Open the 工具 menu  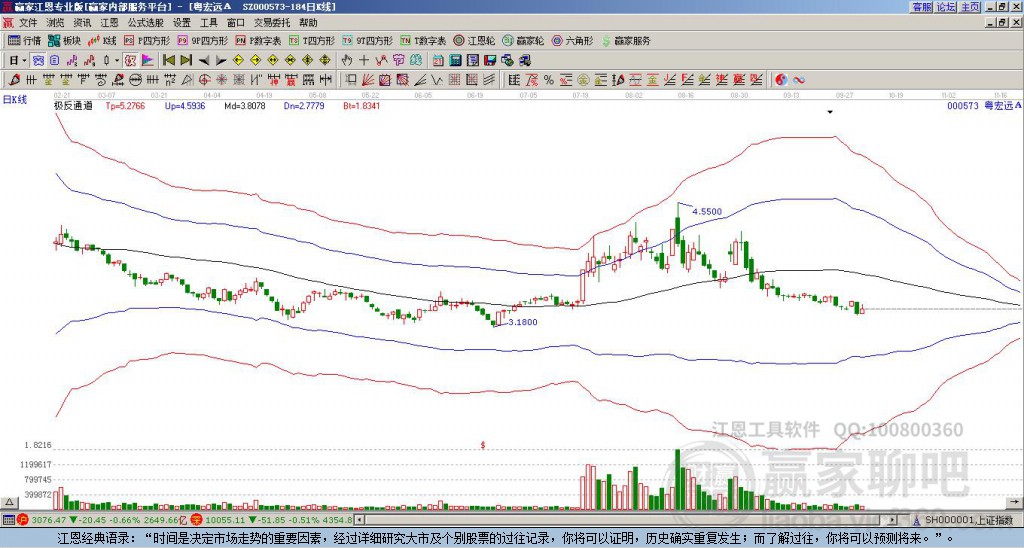coord(208,23)
